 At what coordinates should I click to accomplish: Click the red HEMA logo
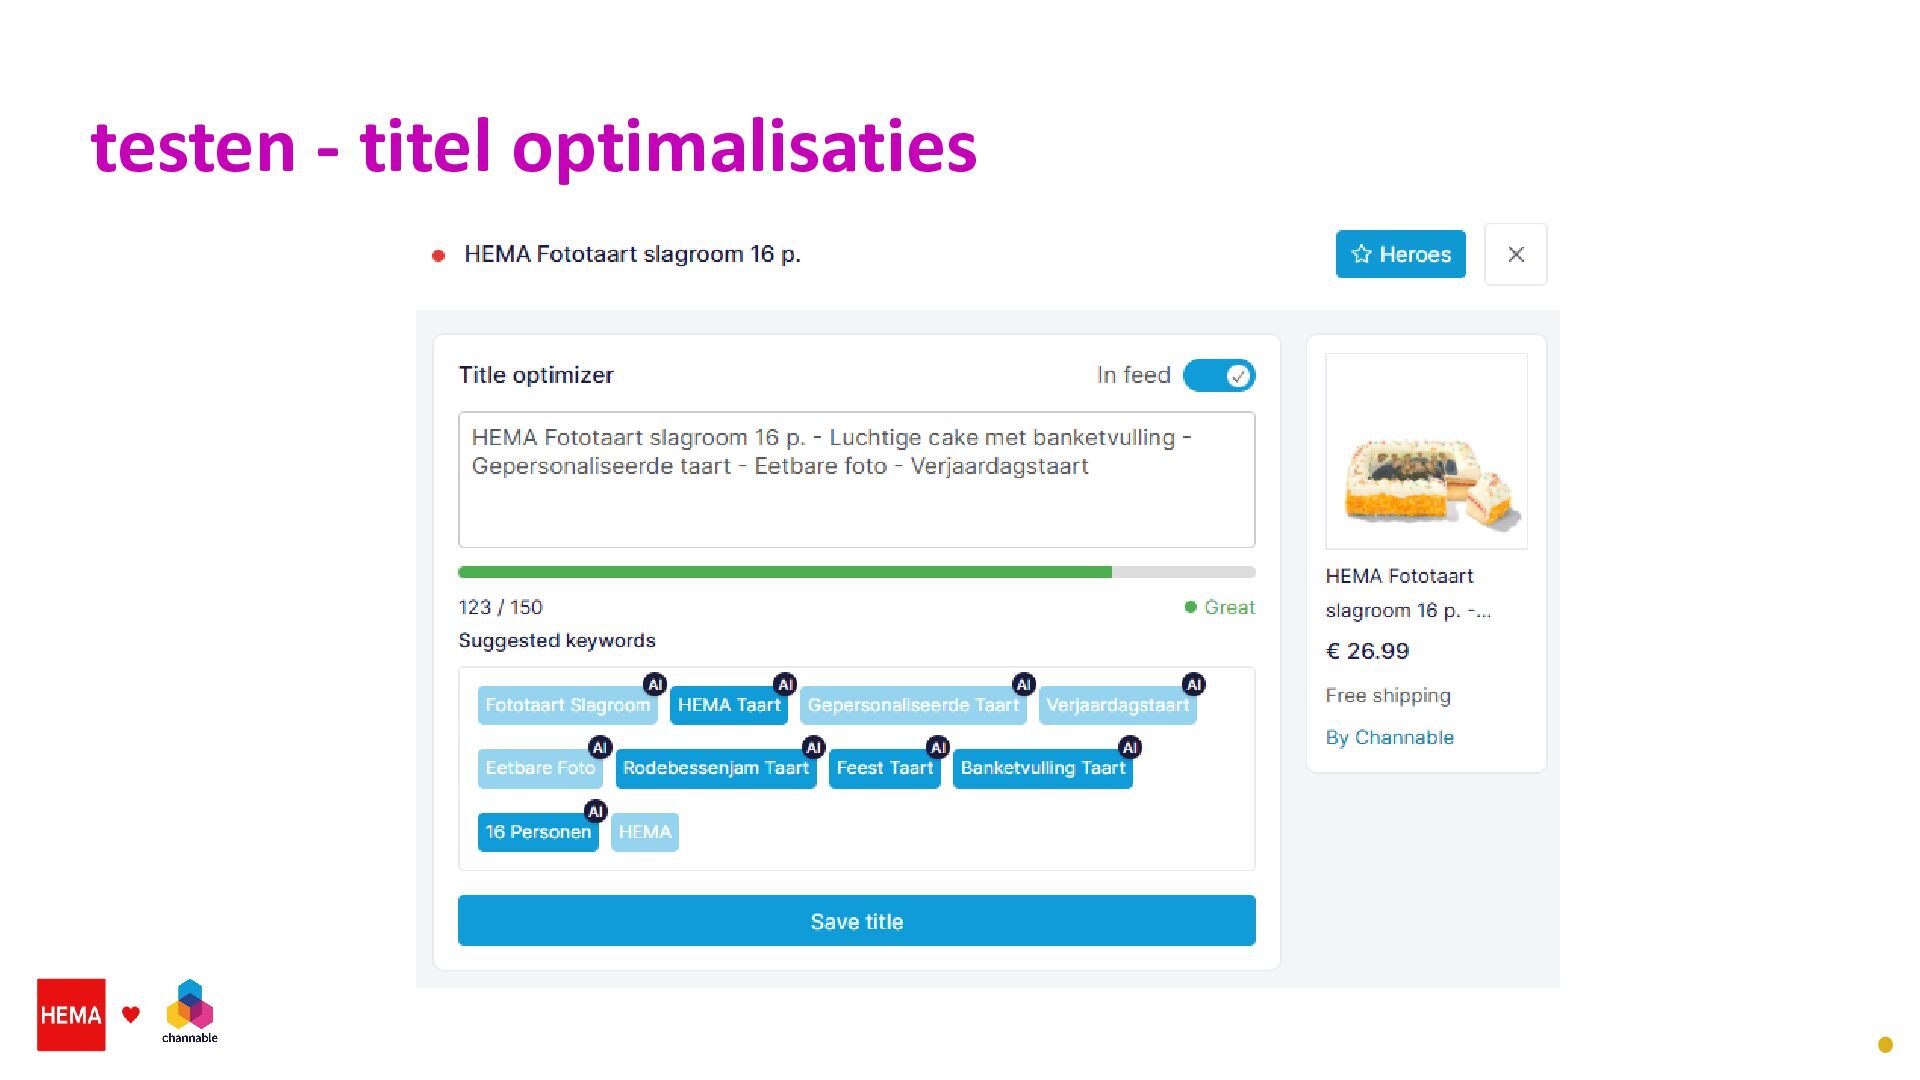pos(71,1015)
